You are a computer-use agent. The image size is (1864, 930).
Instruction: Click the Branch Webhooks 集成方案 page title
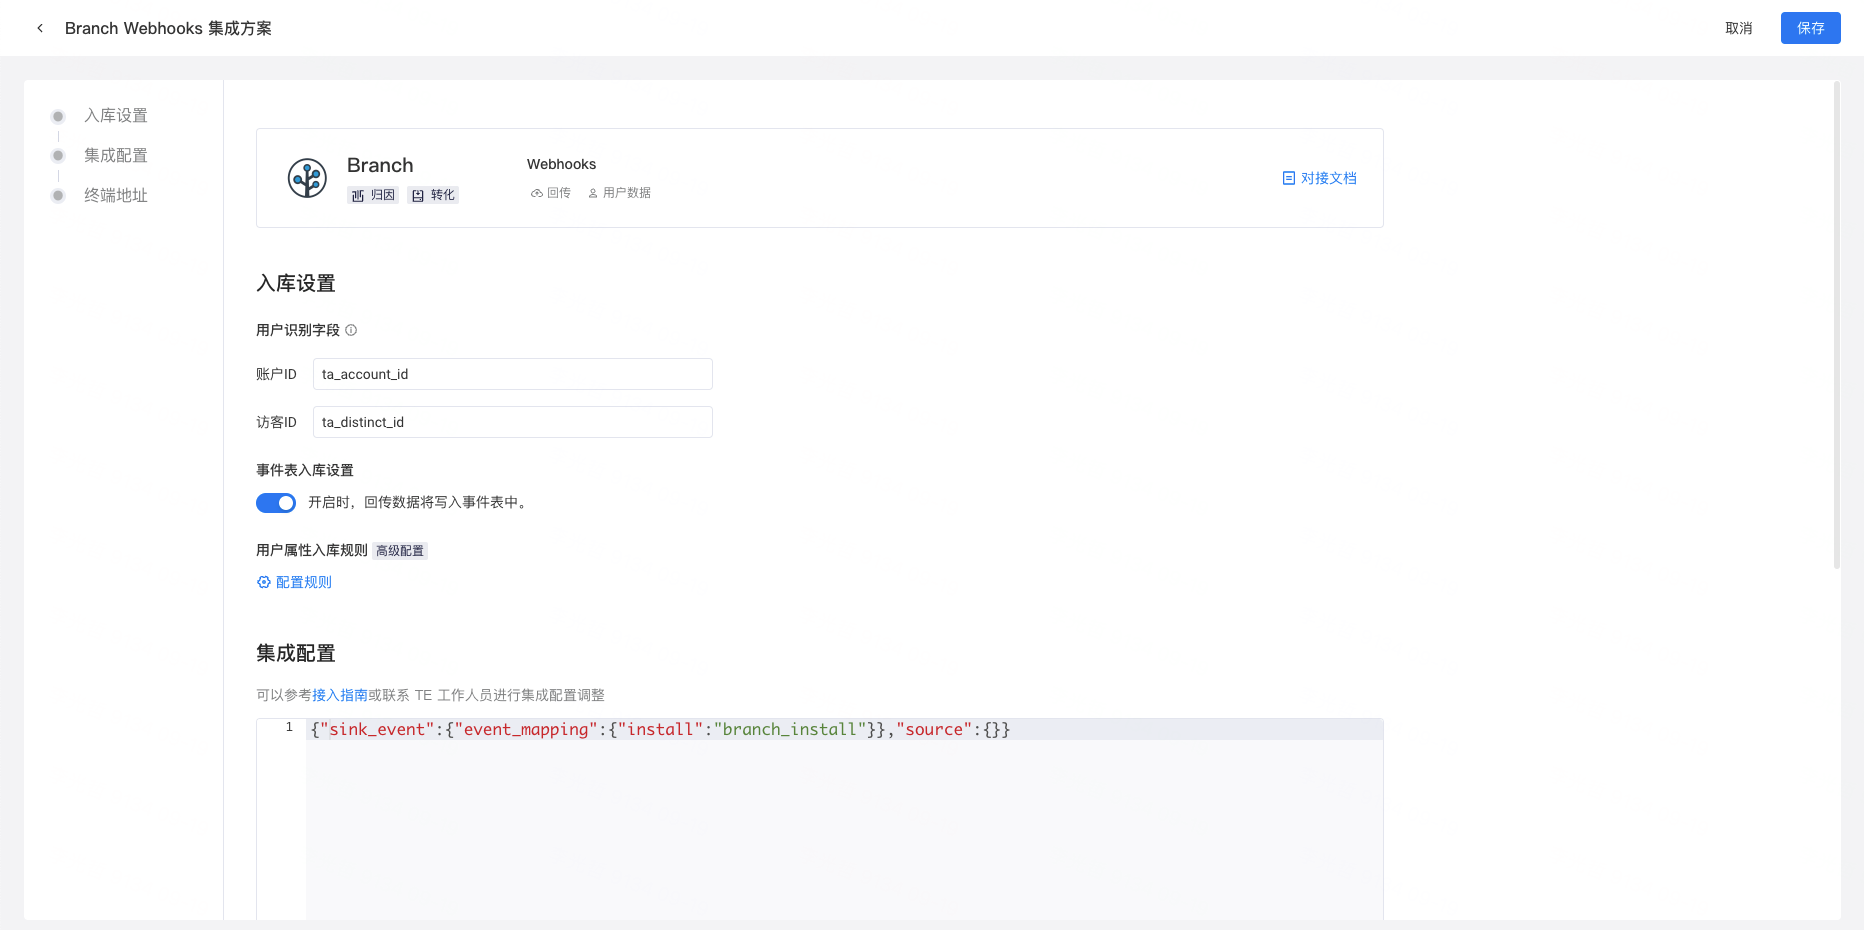pyautogui.click(x=168, y=28)
